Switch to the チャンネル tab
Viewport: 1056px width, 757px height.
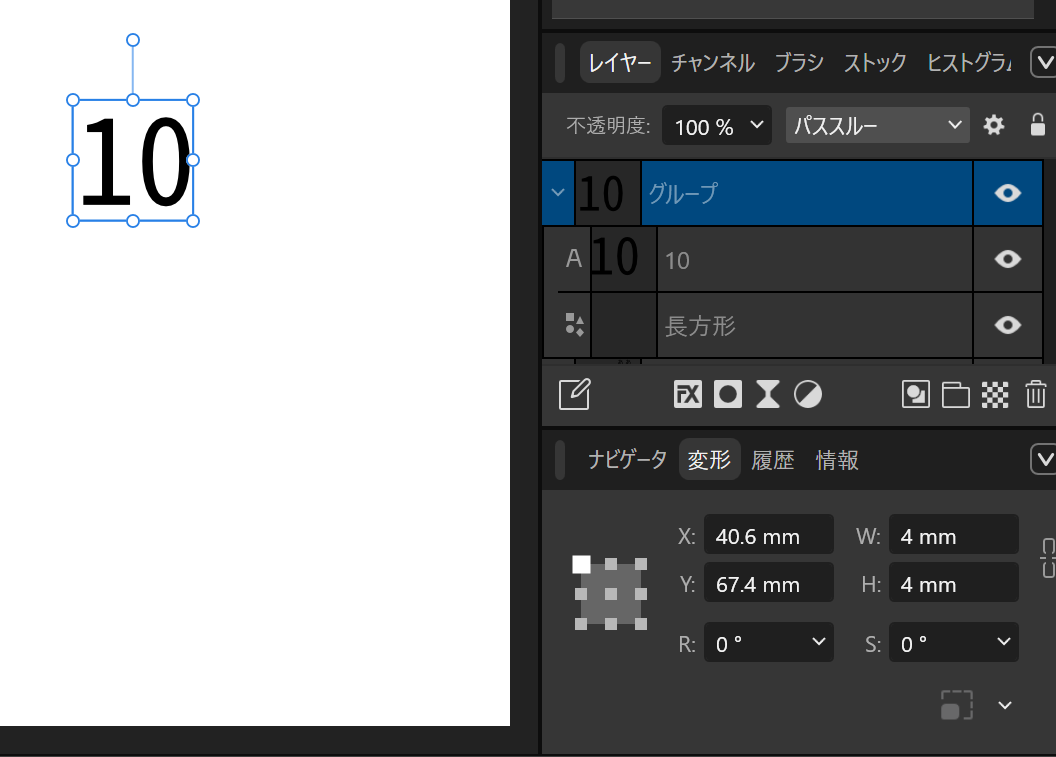[x=713, y=62]
